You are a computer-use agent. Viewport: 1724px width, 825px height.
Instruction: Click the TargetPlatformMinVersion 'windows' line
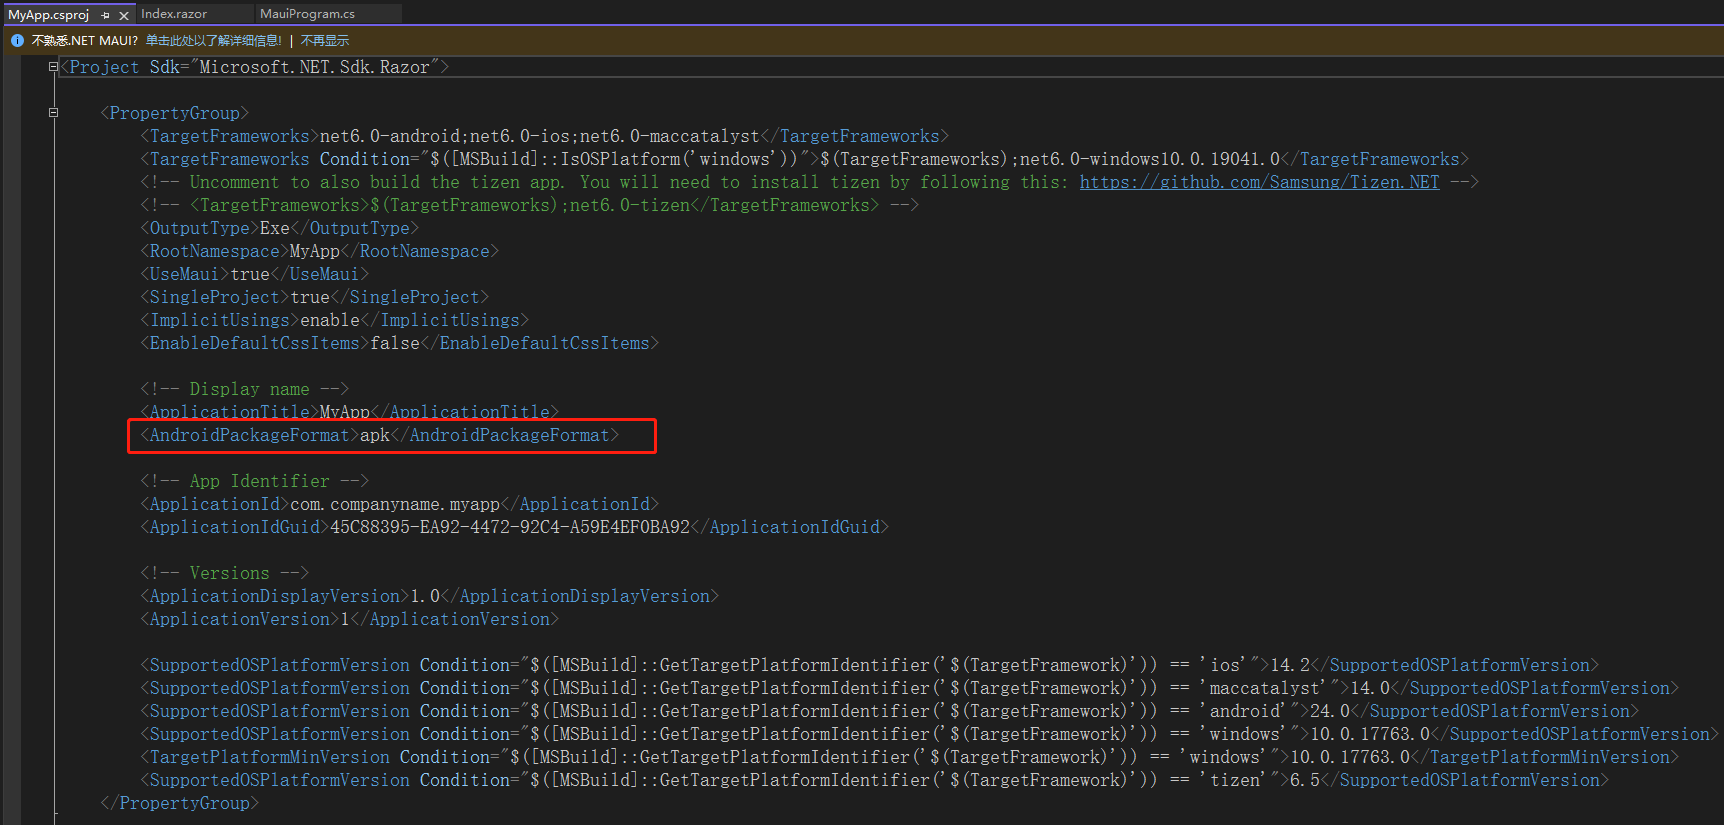(x=910, y=757)
